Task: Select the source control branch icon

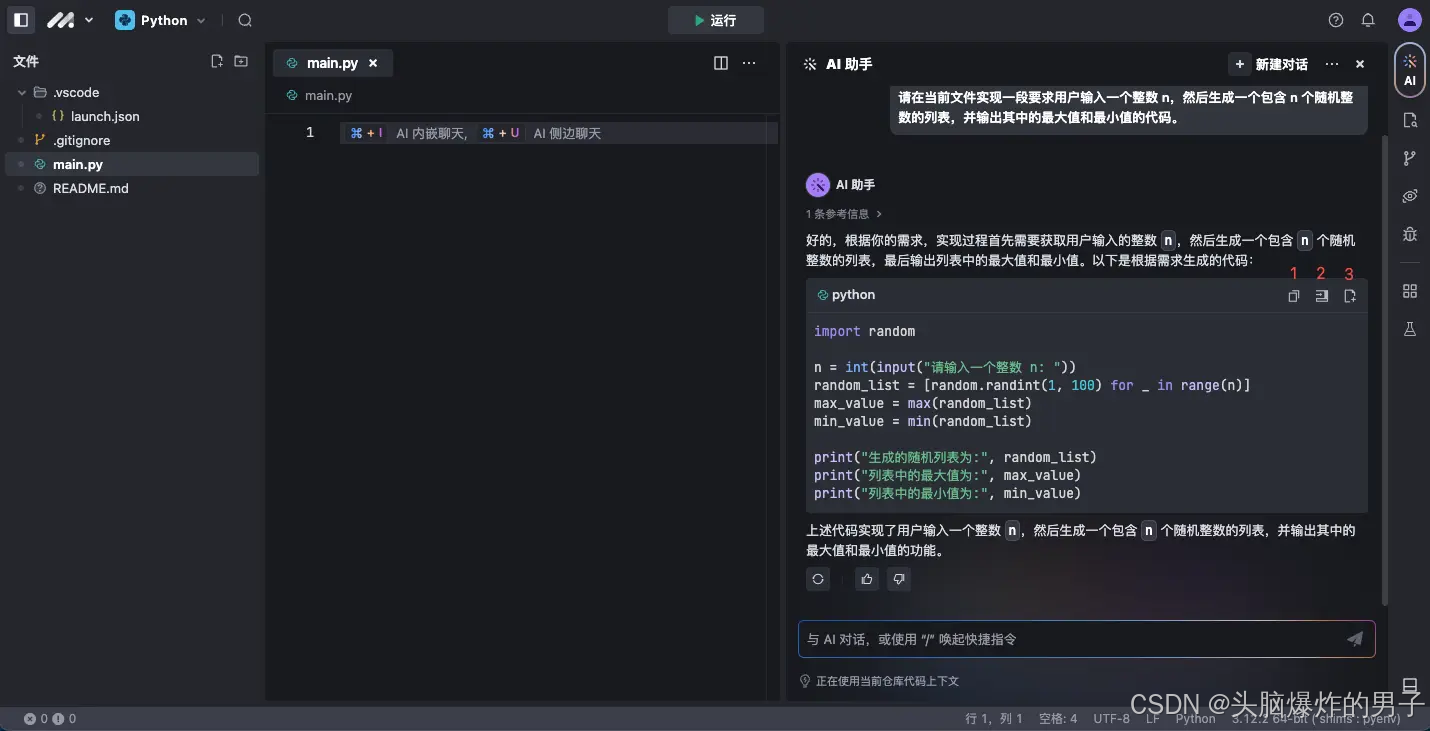Action: click(1410, 157)
